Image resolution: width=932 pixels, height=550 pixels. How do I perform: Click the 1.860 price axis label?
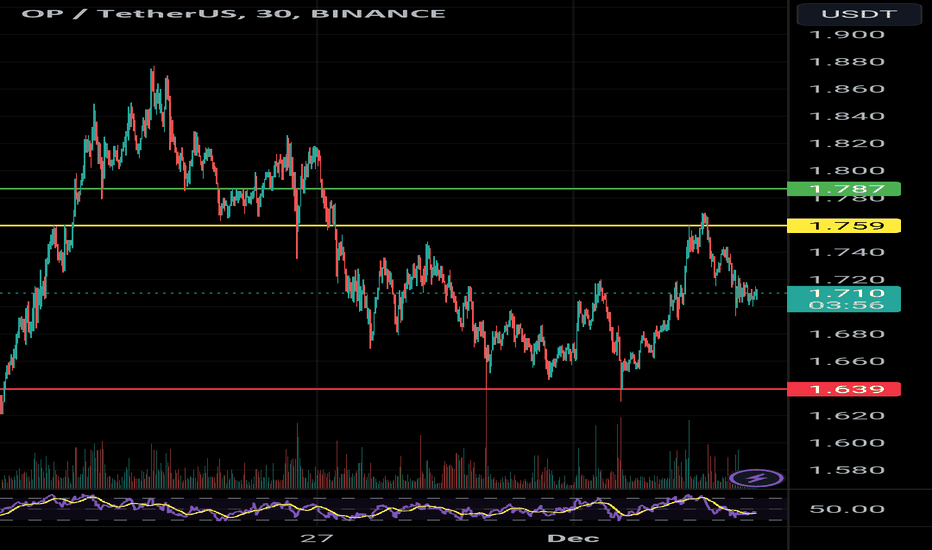(847, 89)
